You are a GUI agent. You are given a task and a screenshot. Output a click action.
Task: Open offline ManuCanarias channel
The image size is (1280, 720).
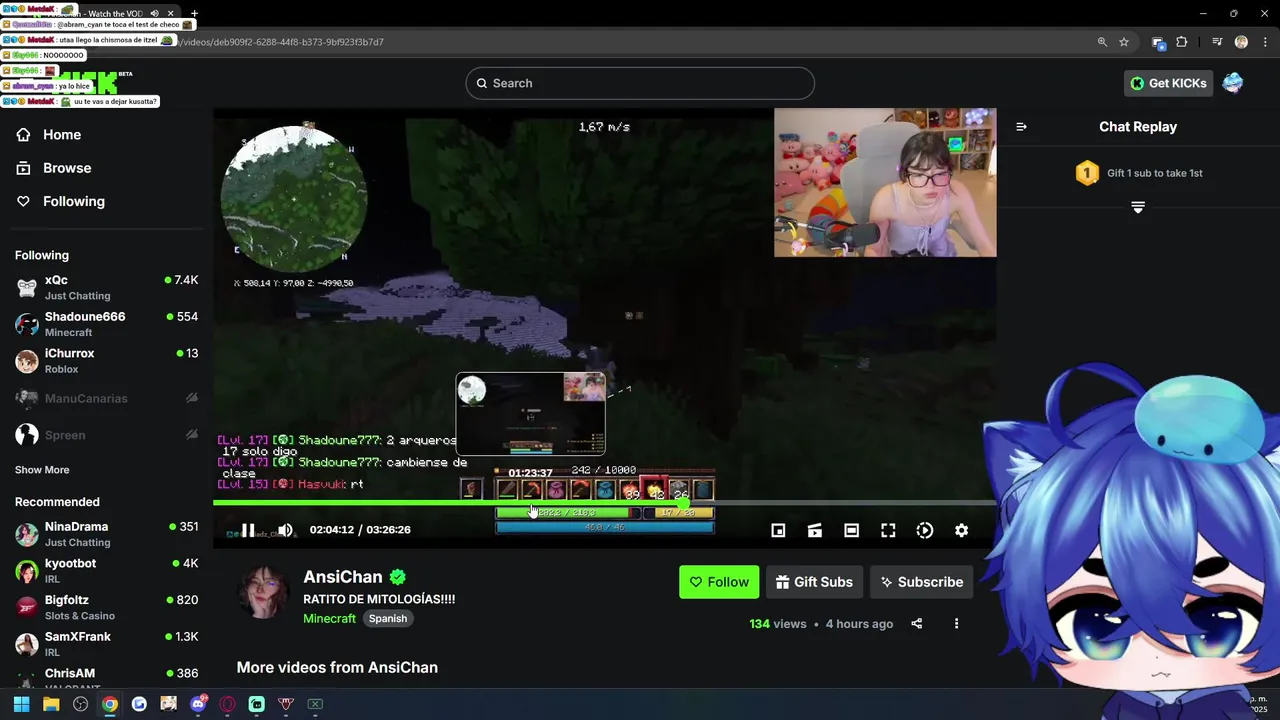tap(106, 398)
